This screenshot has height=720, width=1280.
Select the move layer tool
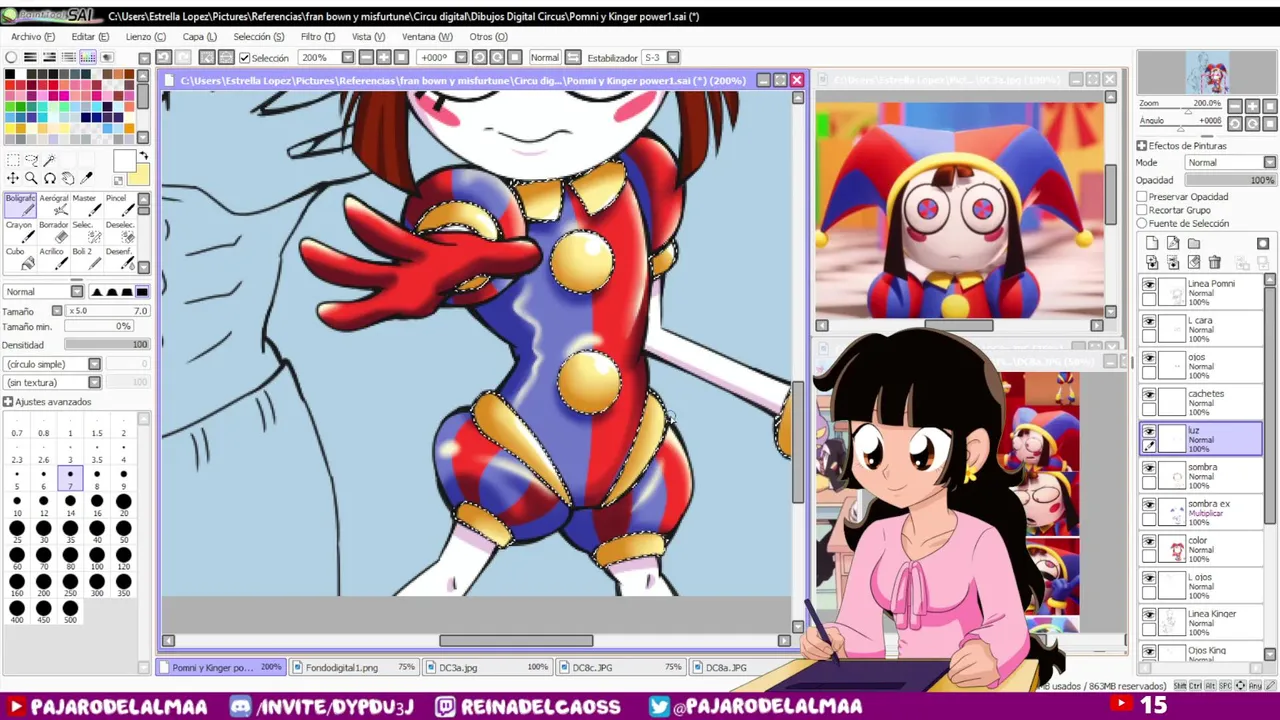pyautogui.click(x=13, y=179)
